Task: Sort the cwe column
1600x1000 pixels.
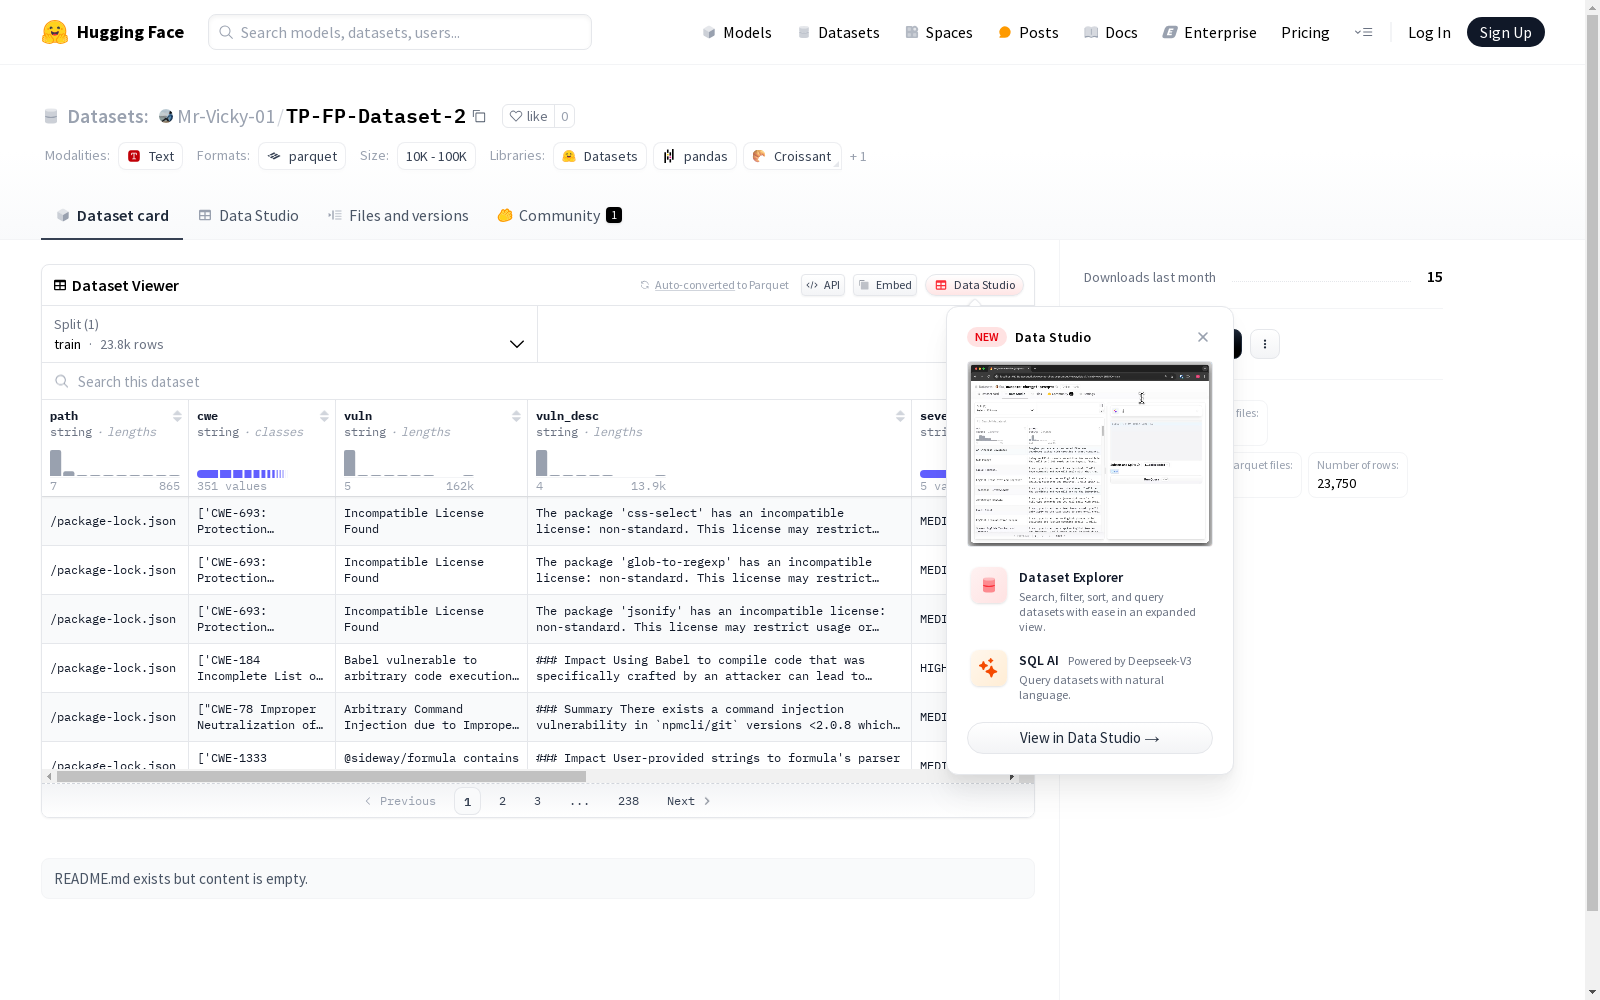Action: tap(324, 416)
